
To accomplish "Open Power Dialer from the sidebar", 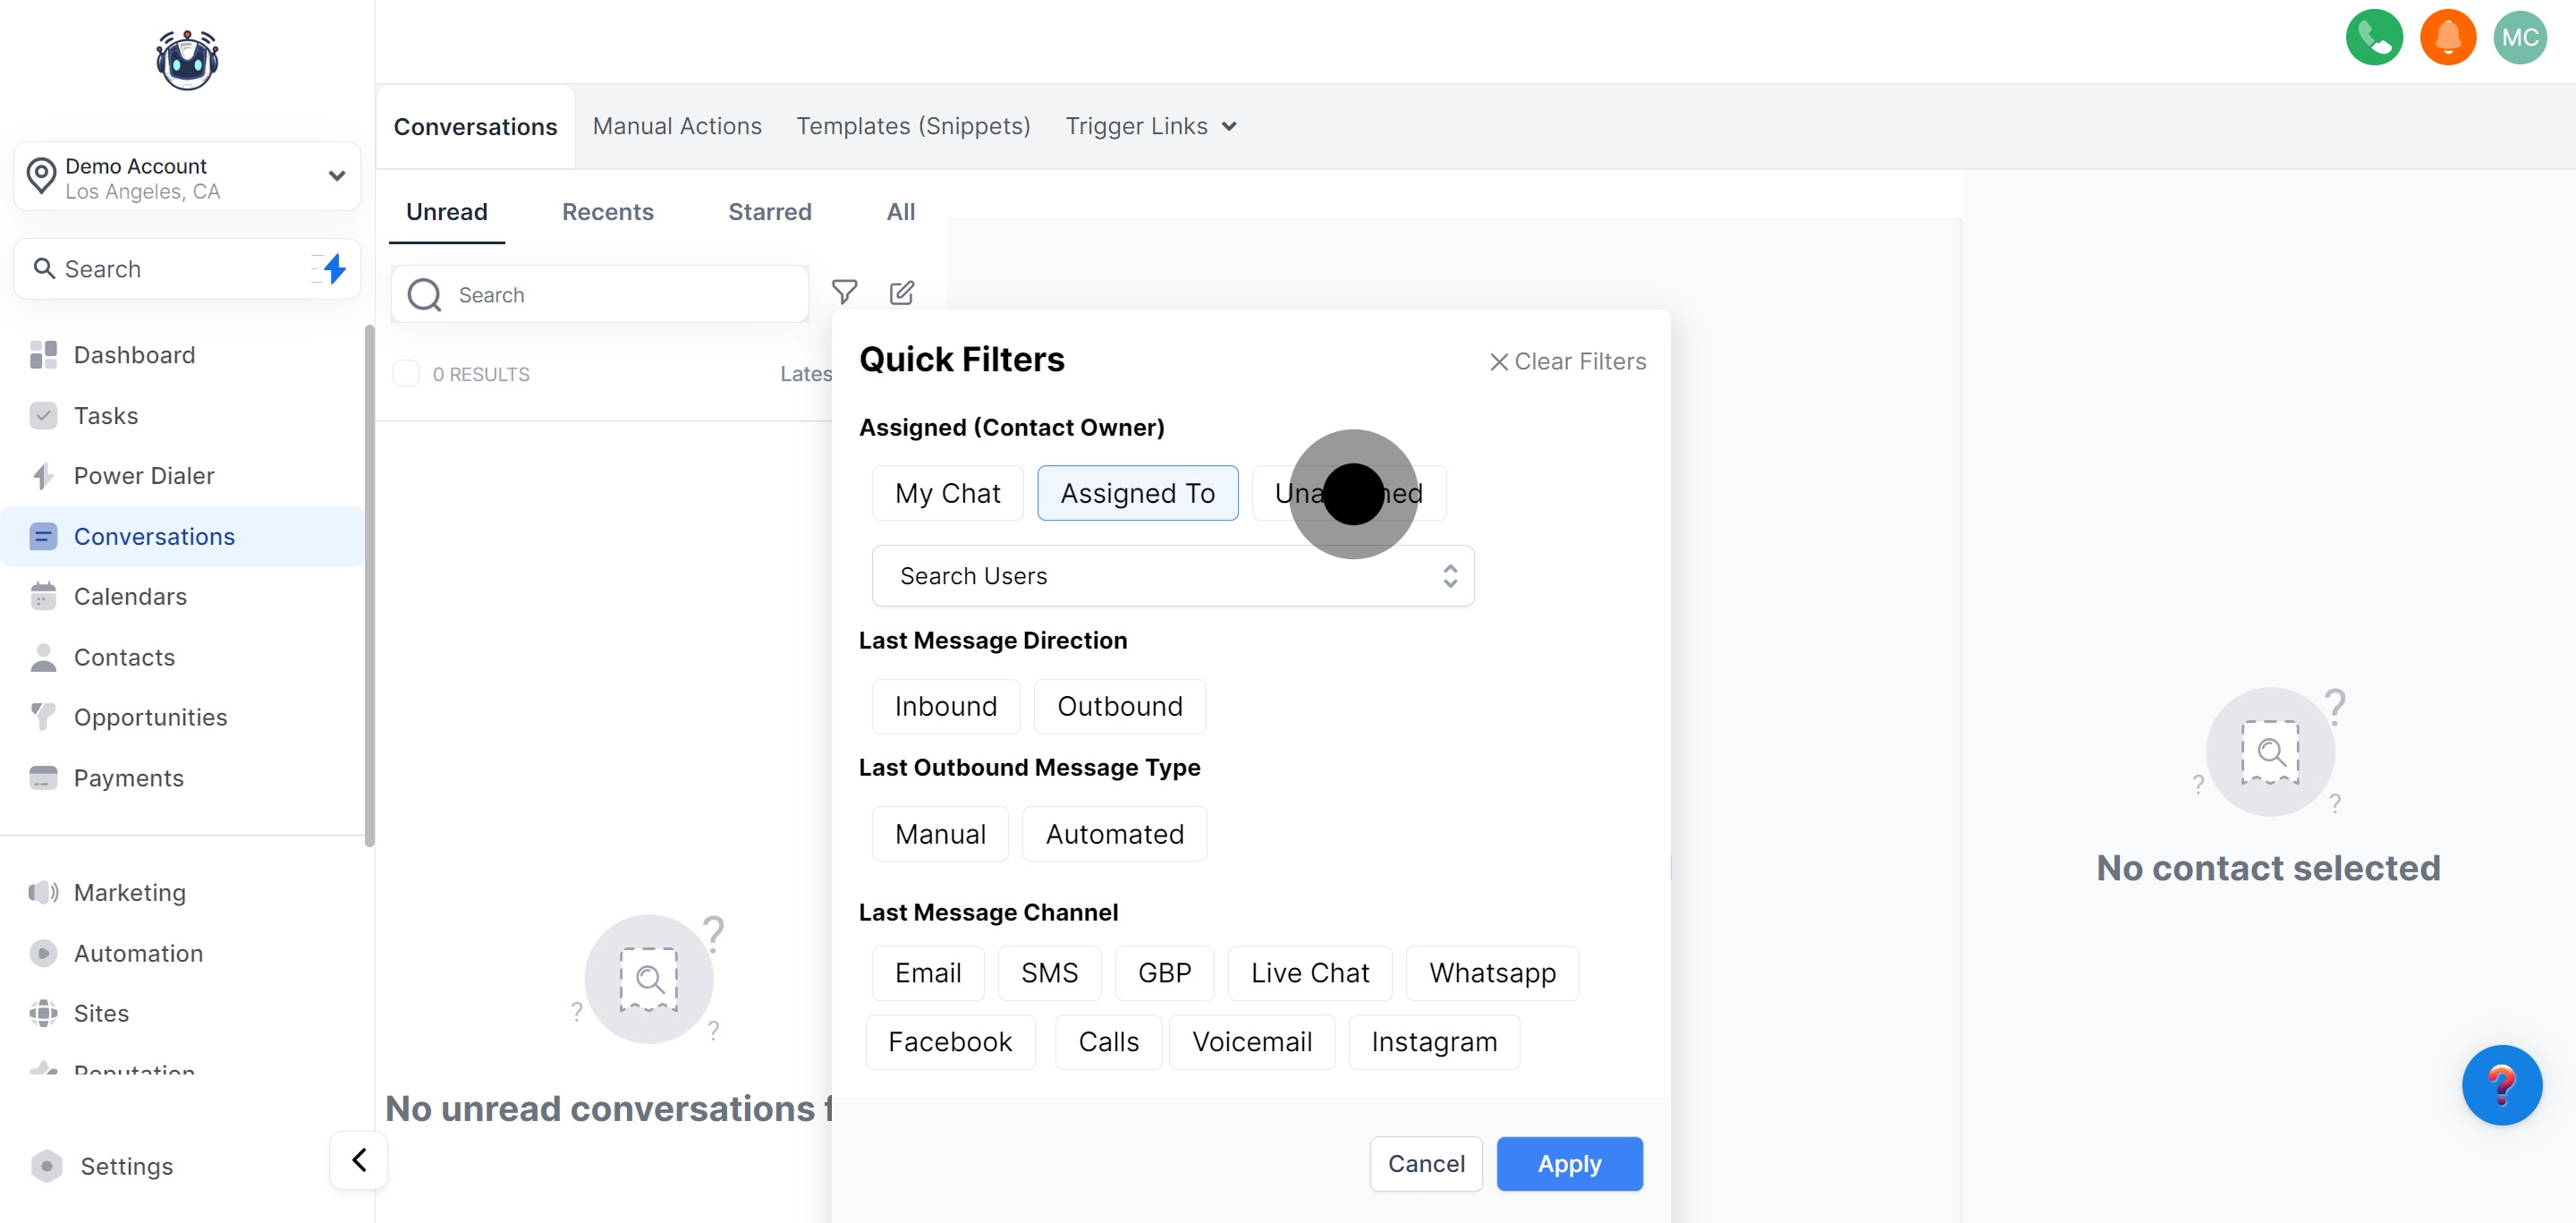I will coord(144,476).
